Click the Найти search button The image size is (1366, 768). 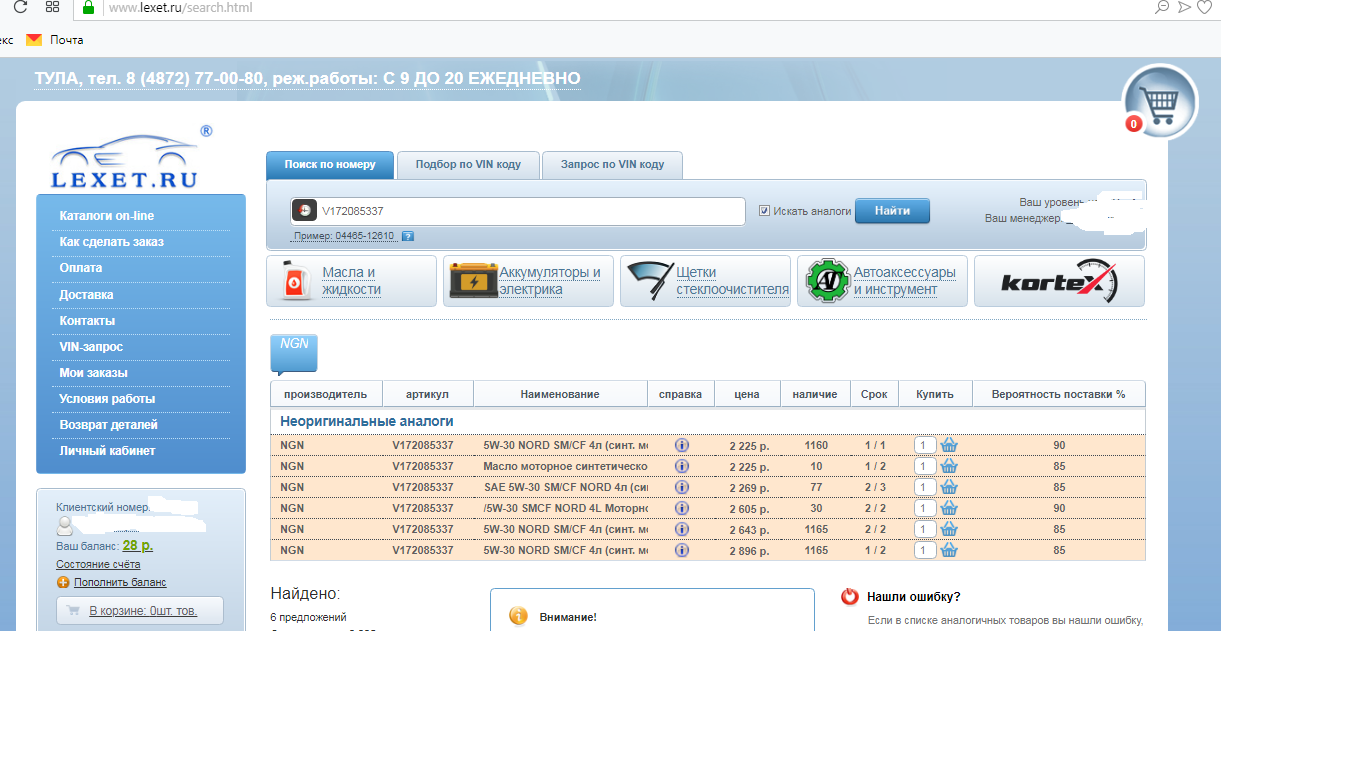pos(892,211)
